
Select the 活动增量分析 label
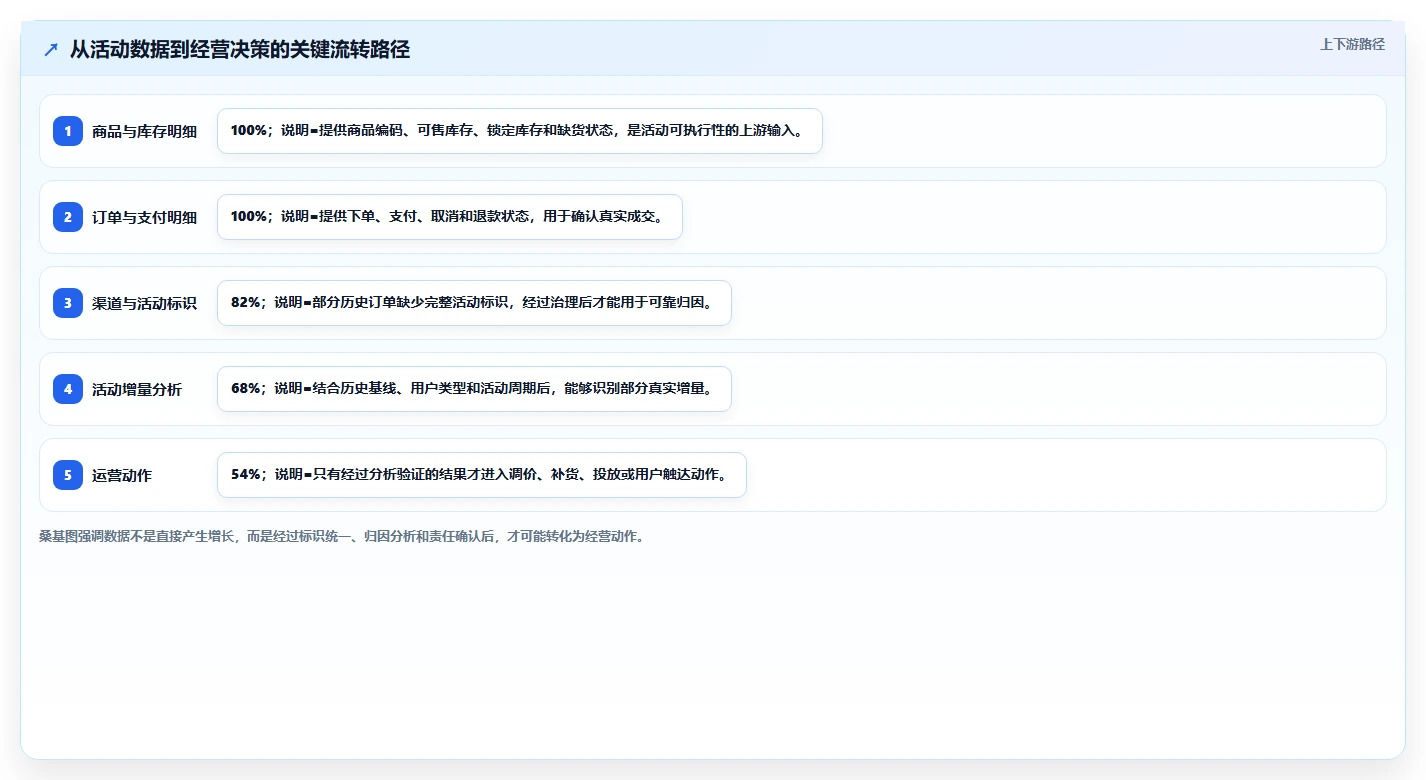click(137, 389)
